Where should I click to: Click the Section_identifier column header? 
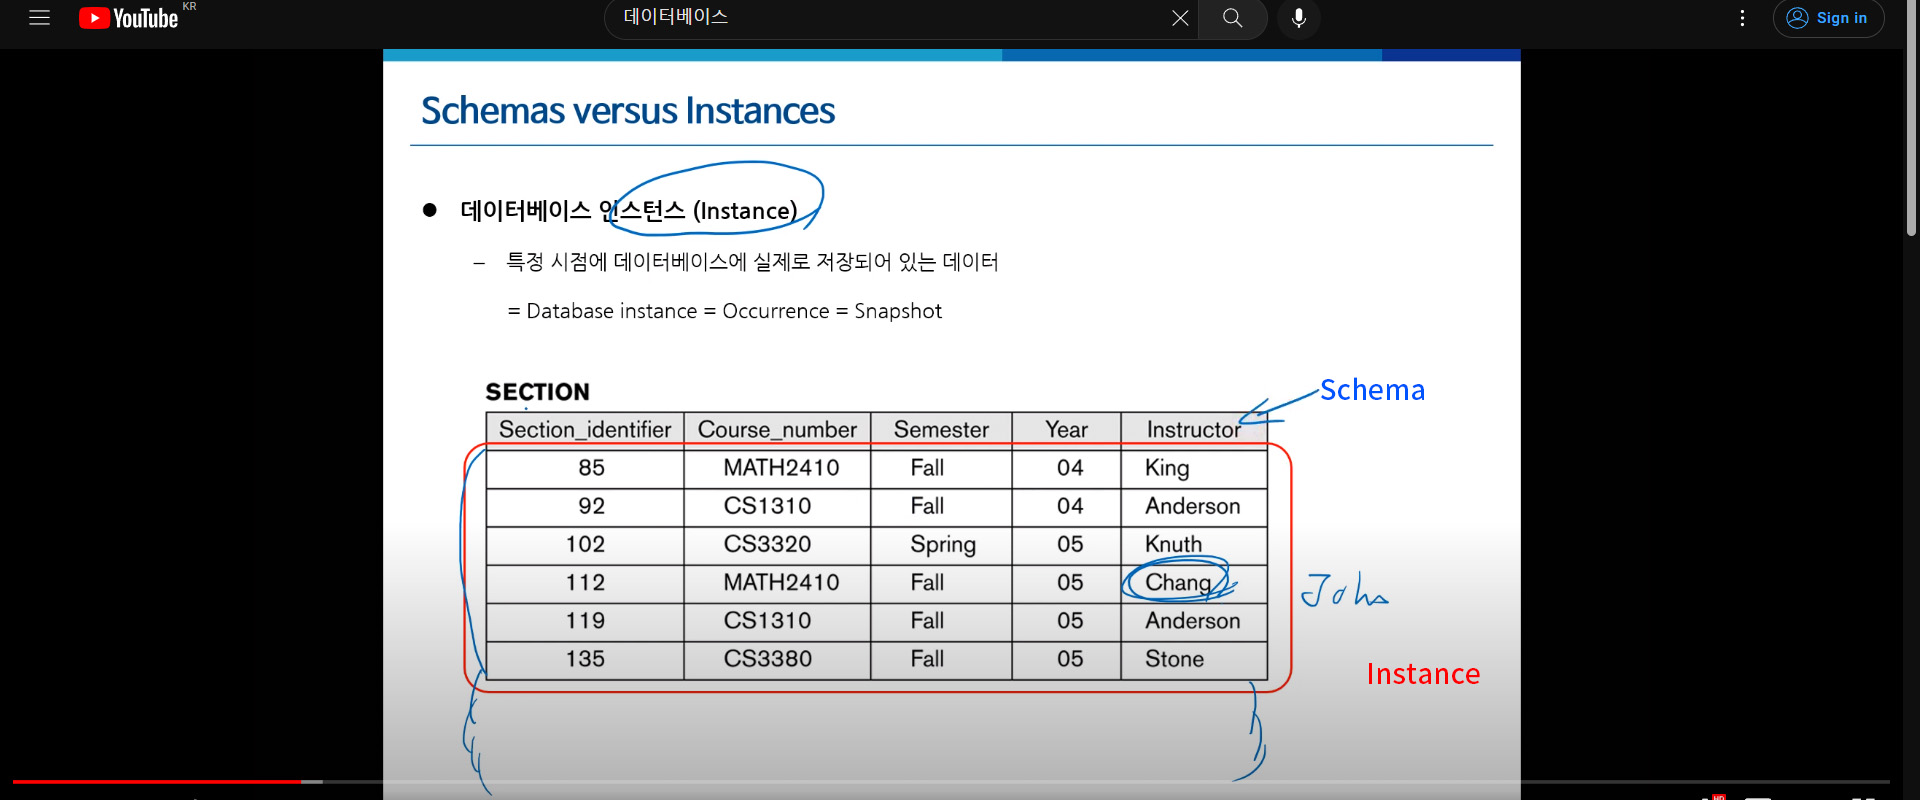tap(585, 430)
